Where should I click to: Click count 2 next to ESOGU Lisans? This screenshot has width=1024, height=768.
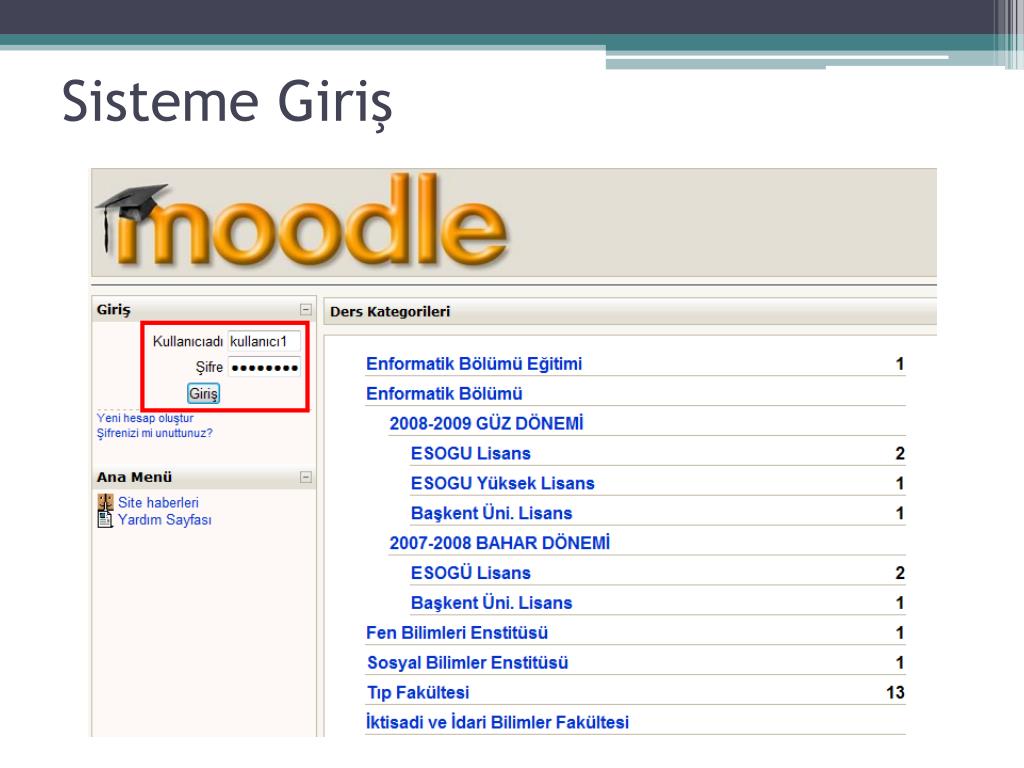pyautogui.click(x=900, y=453)
